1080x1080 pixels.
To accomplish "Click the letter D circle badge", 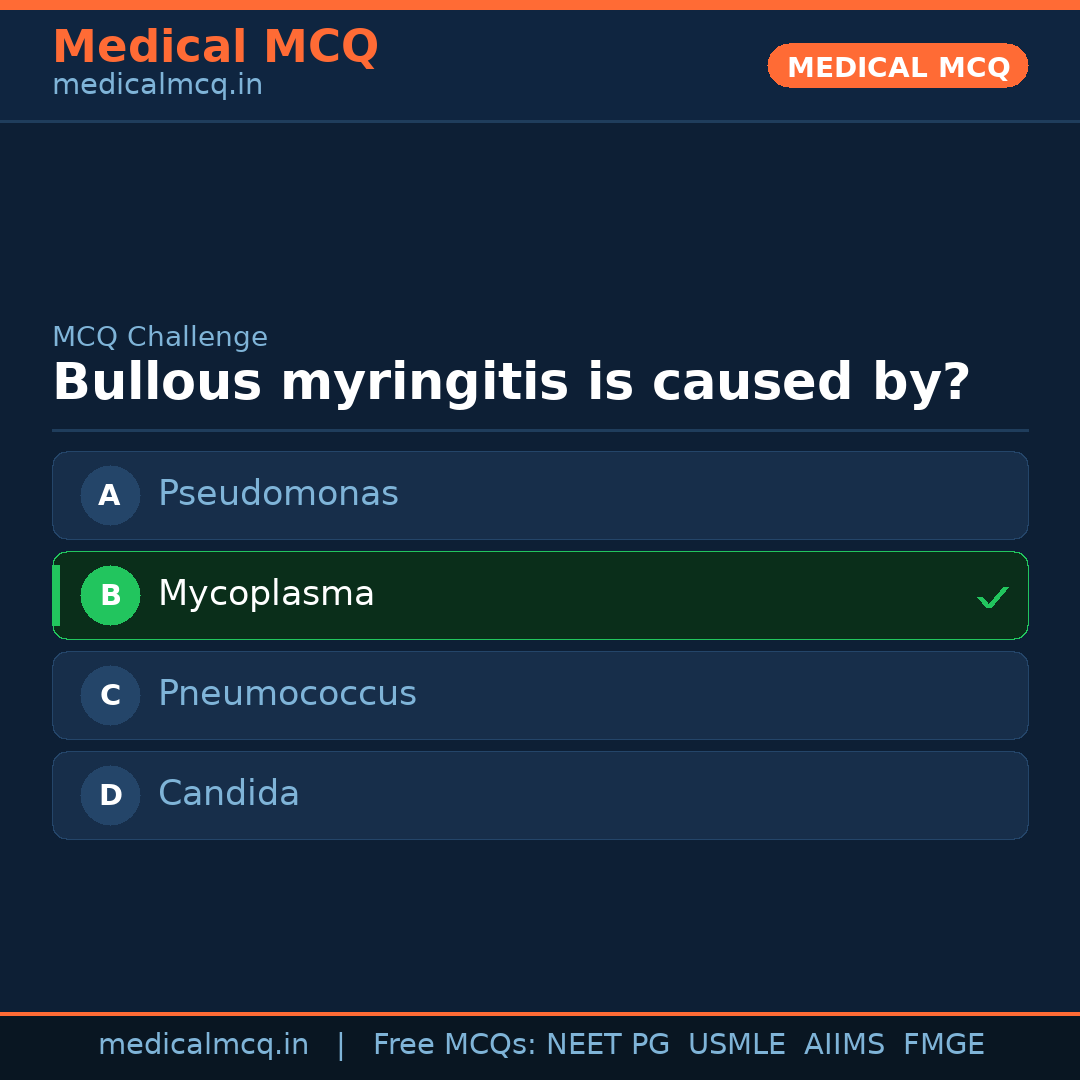I will [110, 795].
